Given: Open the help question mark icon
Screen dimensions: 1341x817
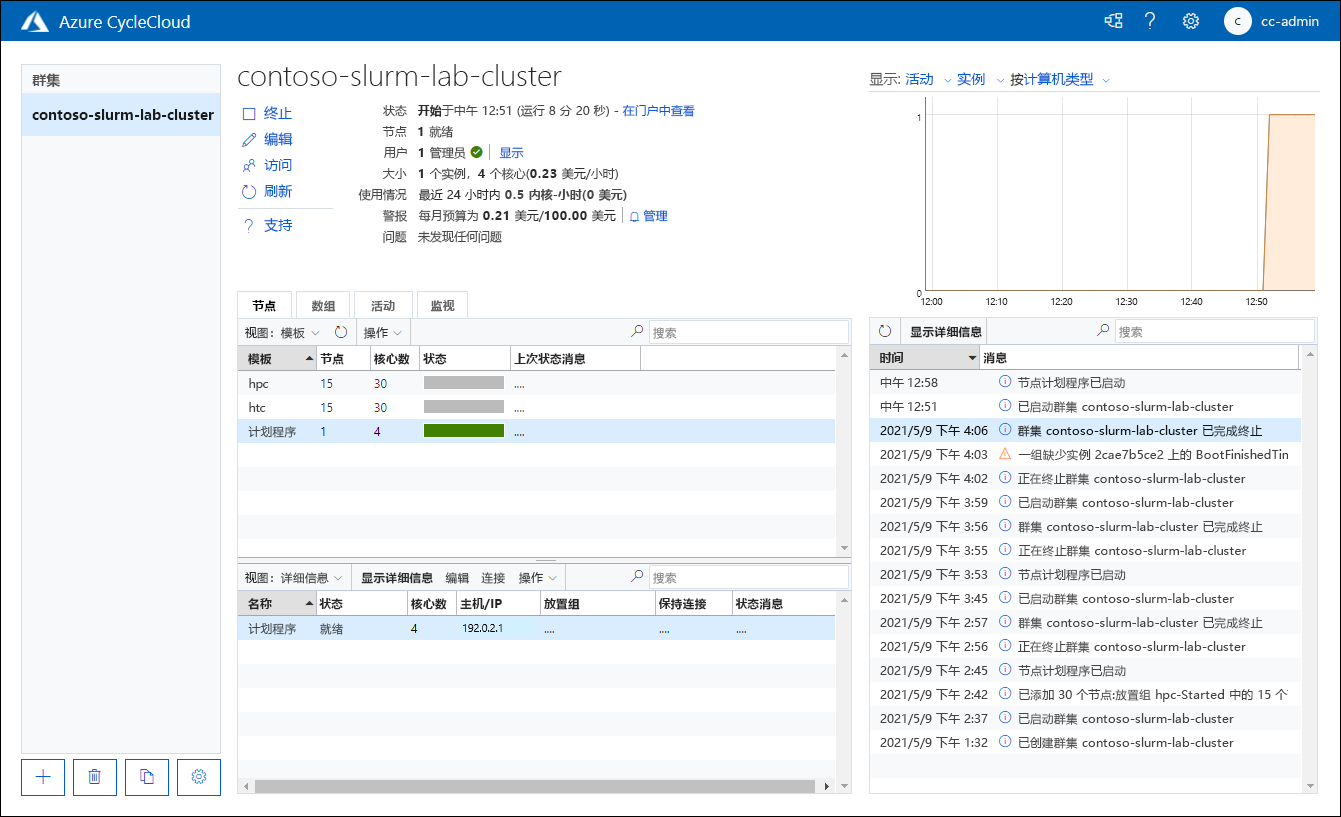Looking at the screenshot, I should [1150, 21].
